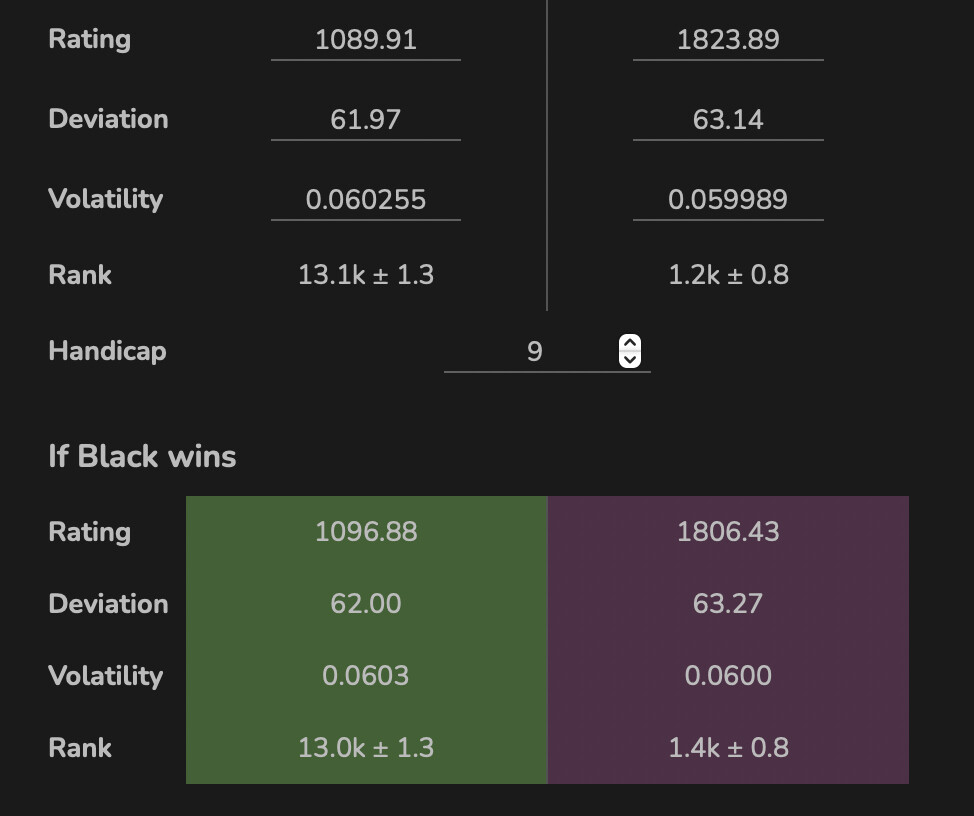Click the resulting volatility 0.0603 cell
Screen dimensions: 974x816
point(366,676)
